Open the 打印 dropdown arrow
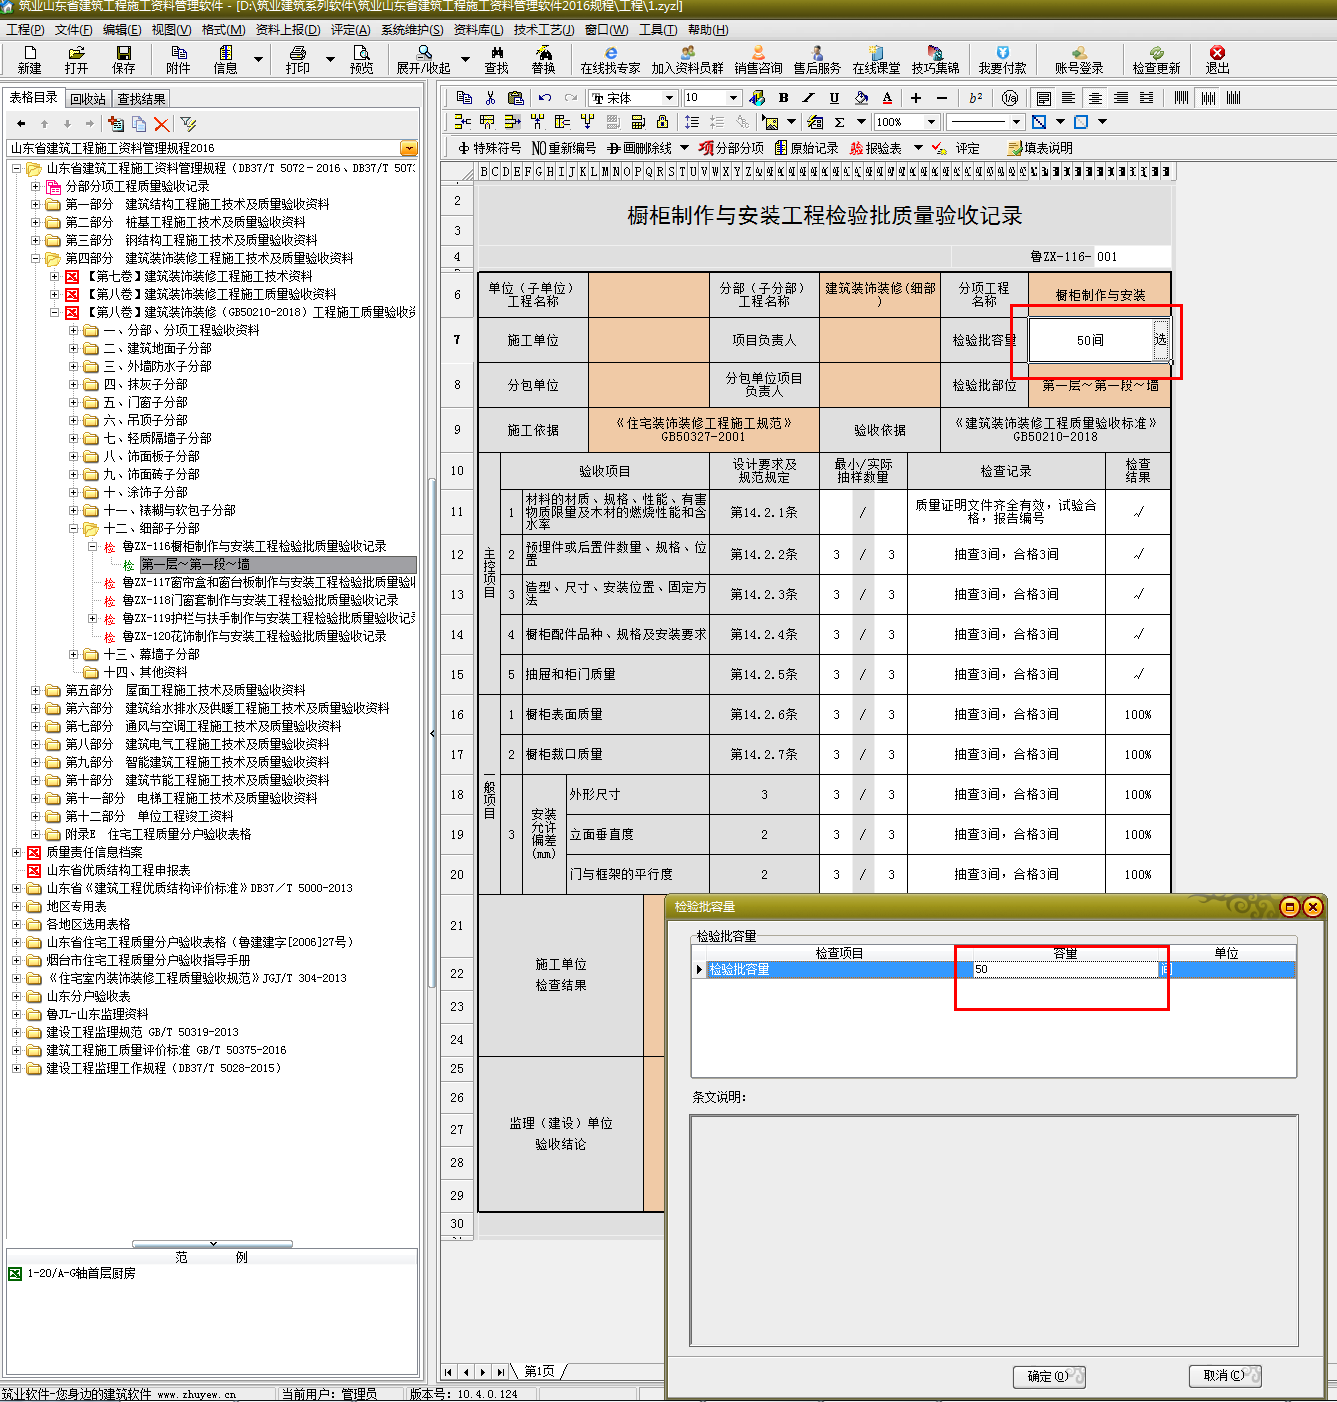Image resolution: width=1337 pixels, height=1402 pixels. pos(331,60)
